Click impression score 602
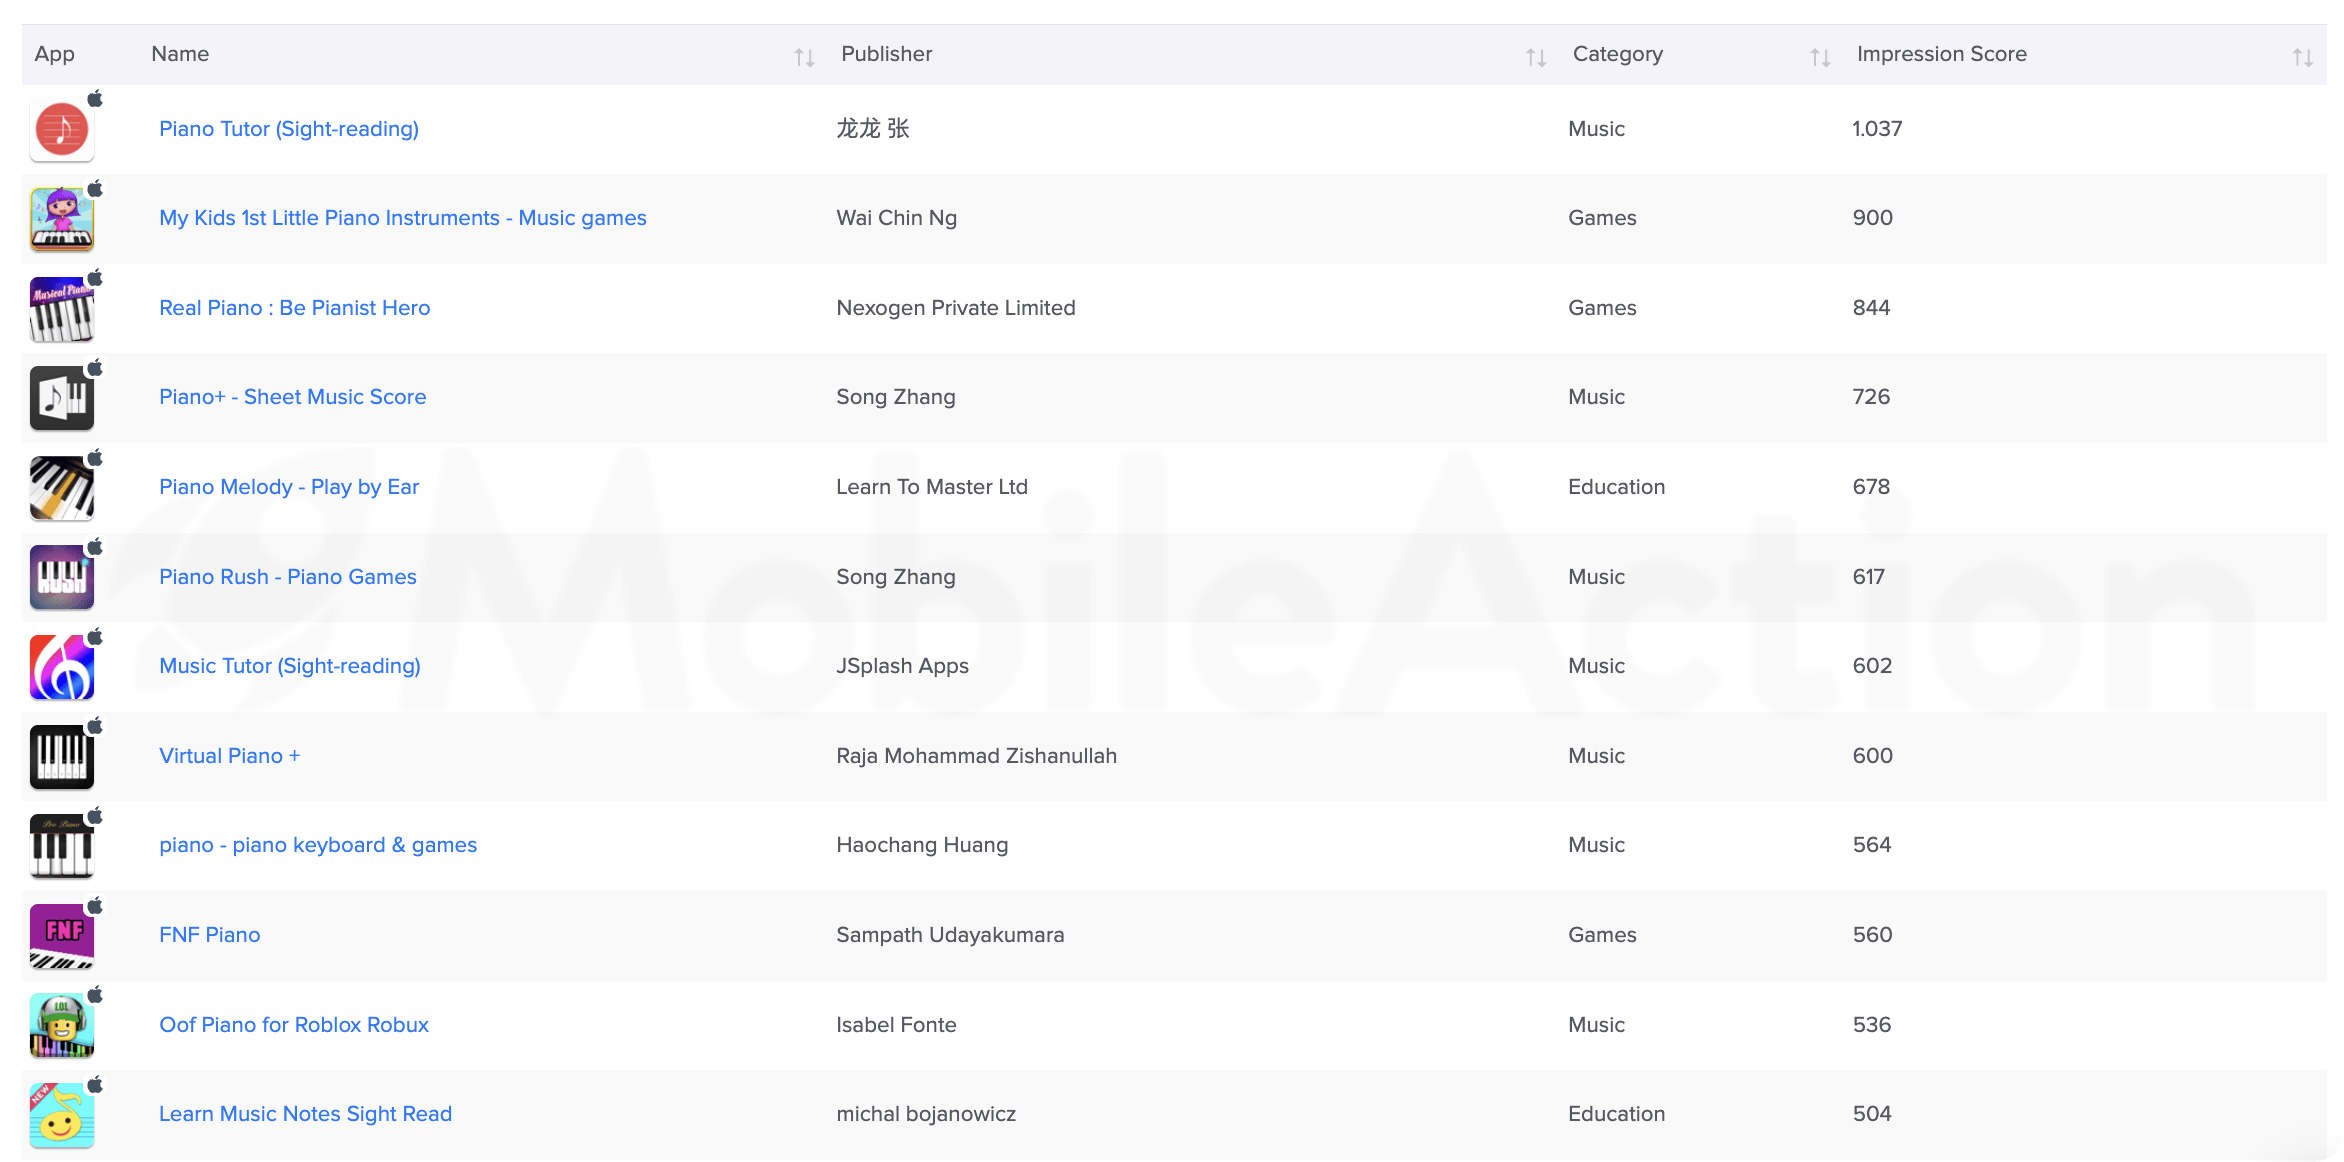2344x1162 pixels. point(1872,666)
